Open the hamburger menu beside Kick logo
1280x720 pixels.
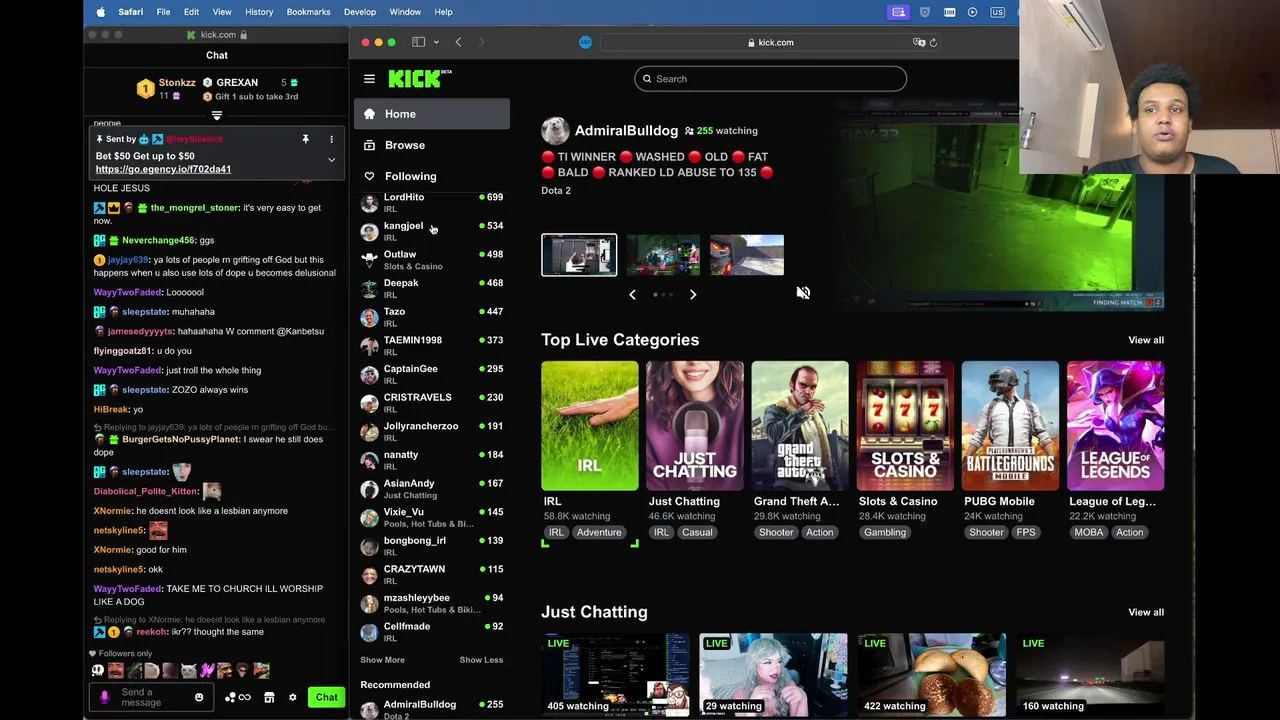[x=369, y=79]
